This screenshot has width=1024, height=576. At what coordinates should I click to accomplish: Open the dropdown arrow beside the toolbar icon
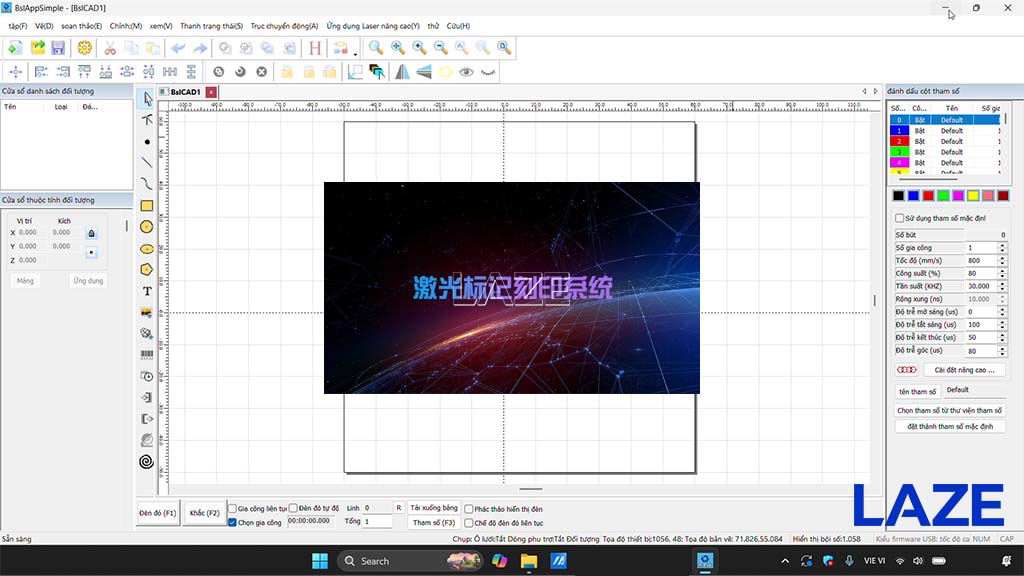[355, 54]
